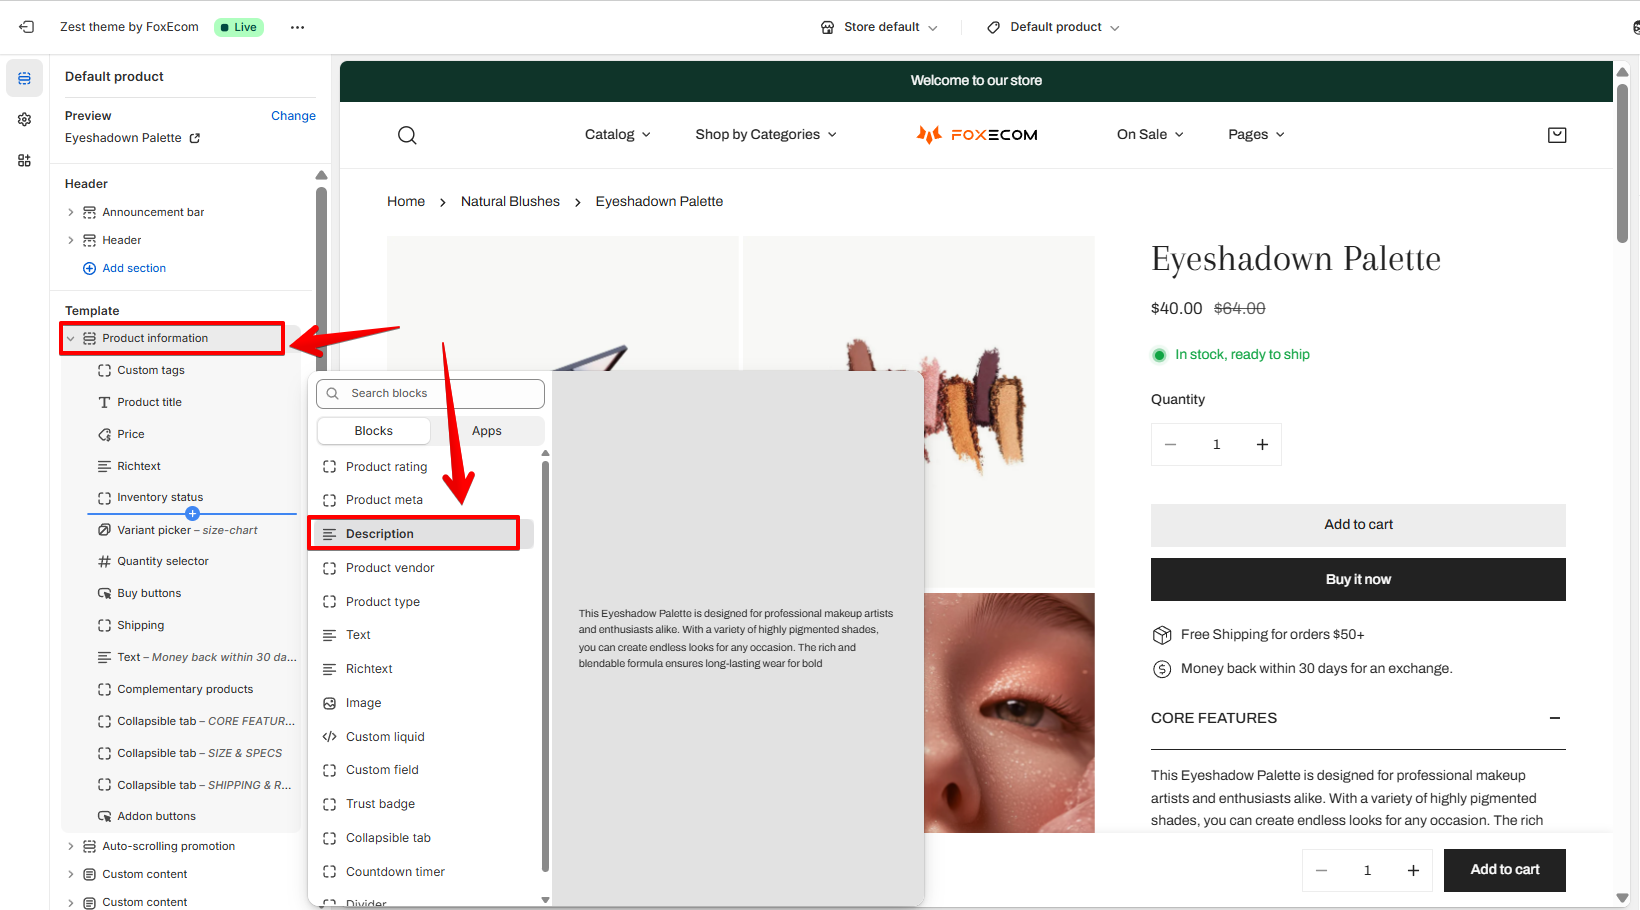Image resolution: width=1640 pixels, height=910 pixels.
Task: Go to Natural Blushes breadcrumb
Action: (510, 202)
